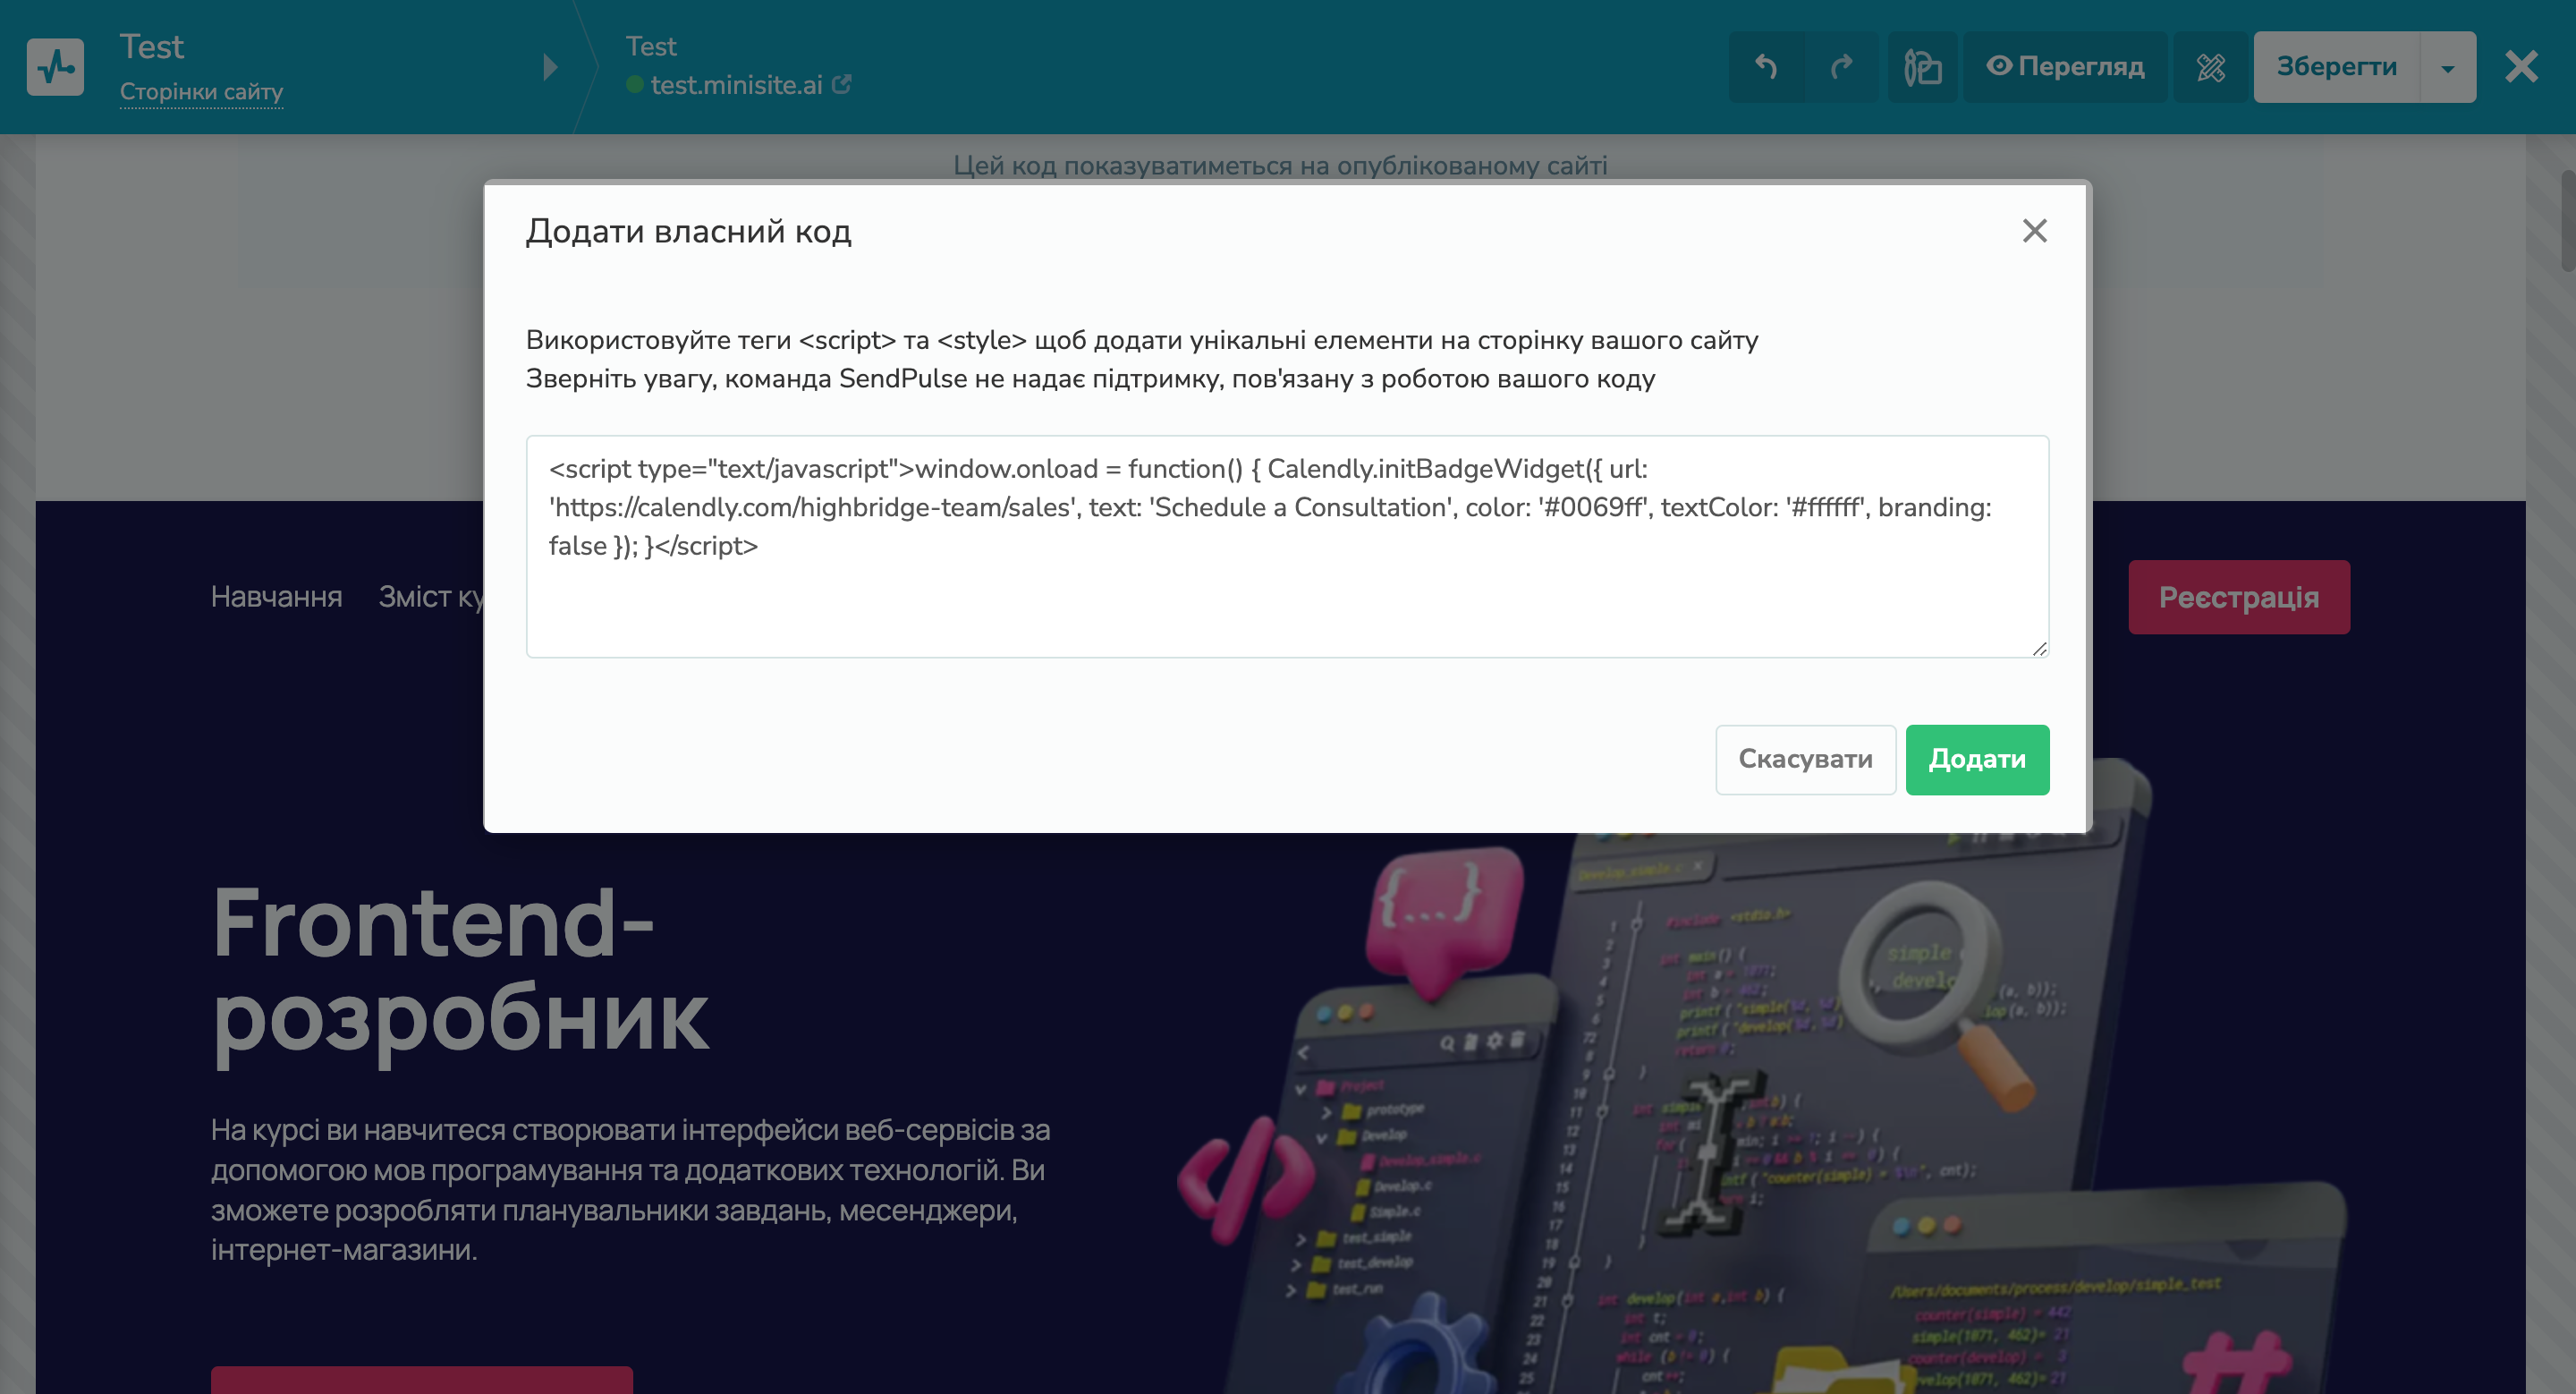Click the Перегляд preview button
The image size is (2576, 1394).
(2065, 67)
